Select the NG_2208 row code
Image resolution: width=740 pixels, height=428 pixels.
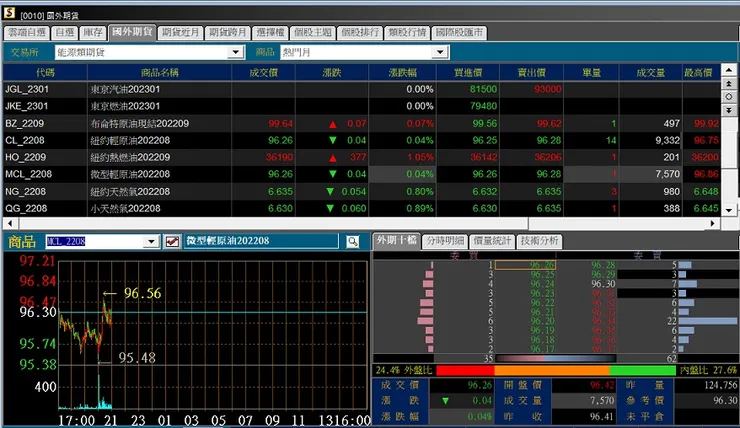(25, 192)
